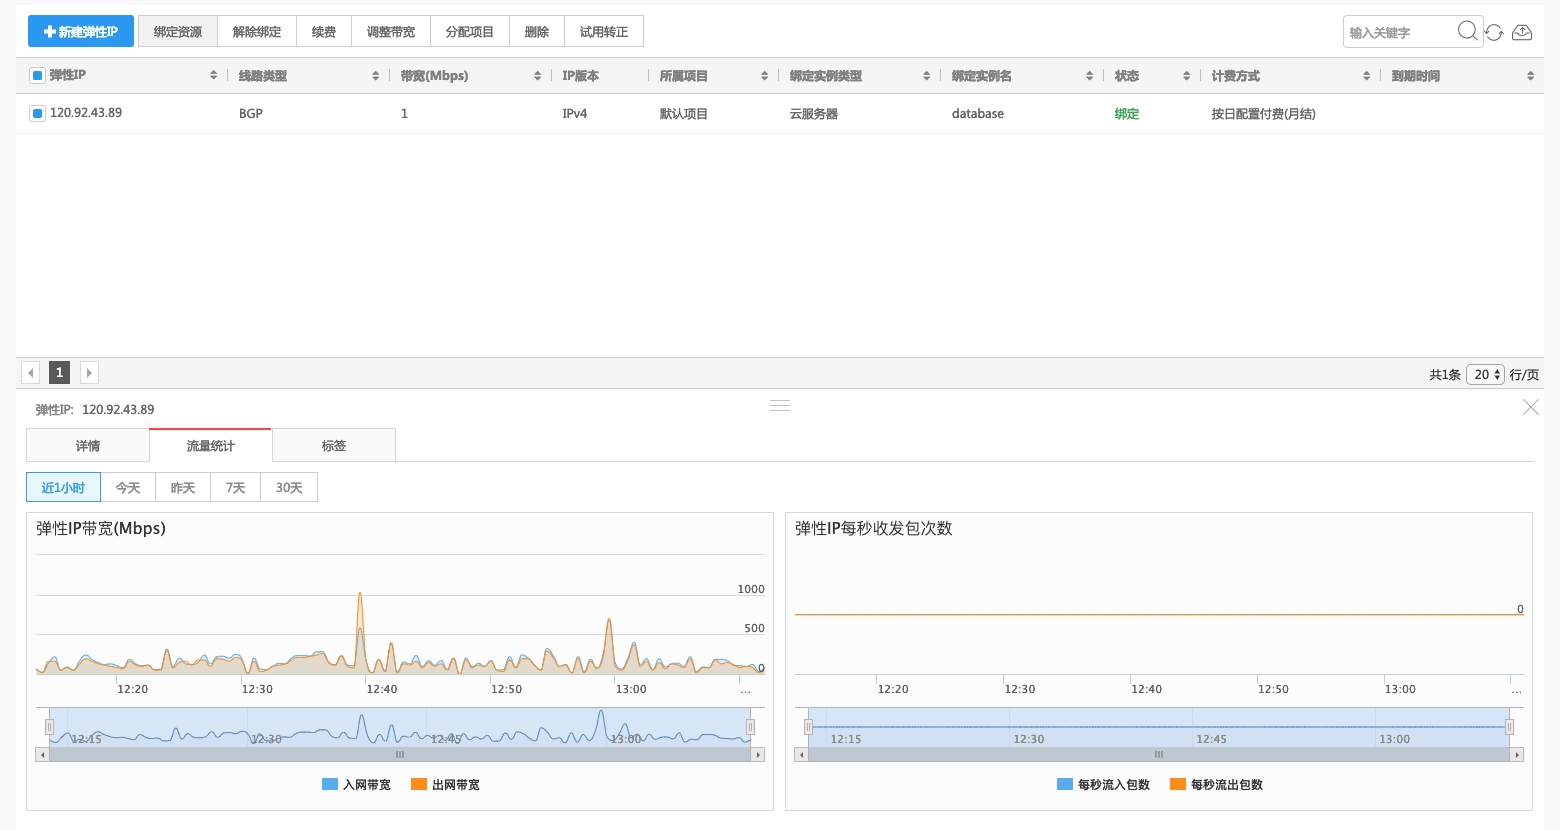The width and height of the screenshot is (1560, 830).
Task: Toggle 每秒流出包数 legend series
Action: 1216,785
